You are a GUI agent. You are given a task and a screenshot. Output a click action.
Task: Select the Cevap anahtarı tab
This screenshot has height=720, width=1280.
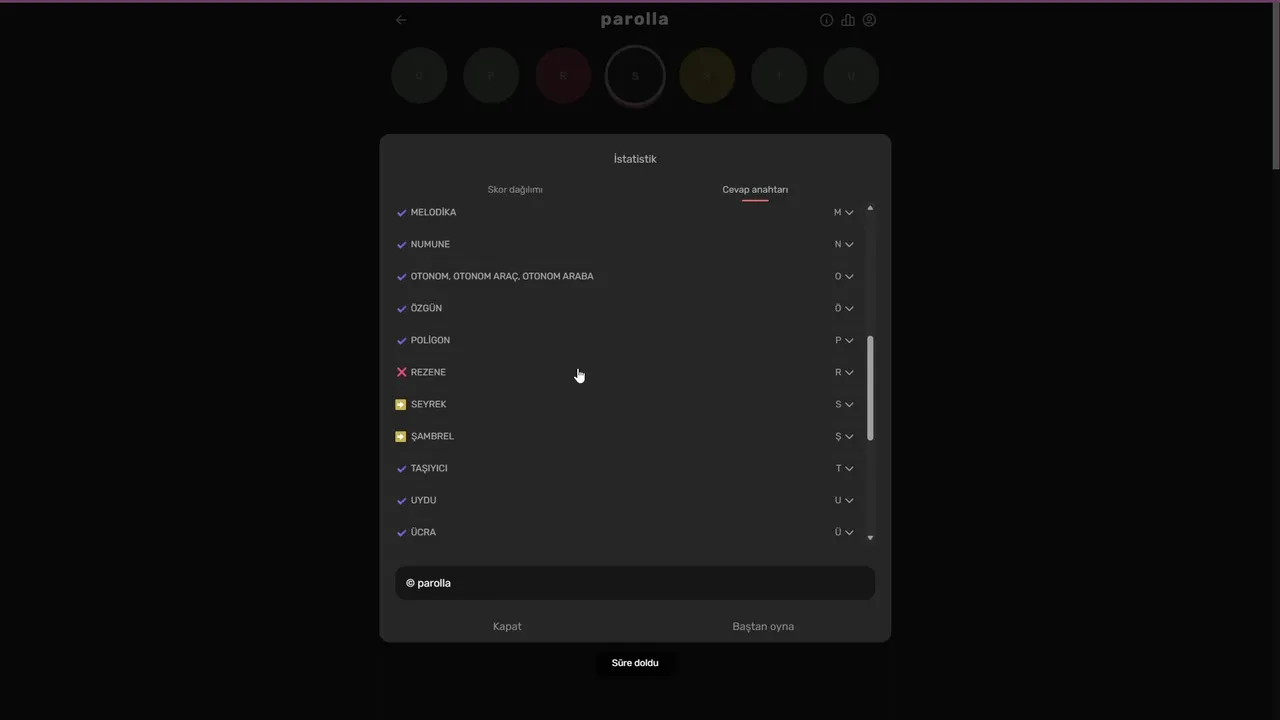click(x=755, y=189)
